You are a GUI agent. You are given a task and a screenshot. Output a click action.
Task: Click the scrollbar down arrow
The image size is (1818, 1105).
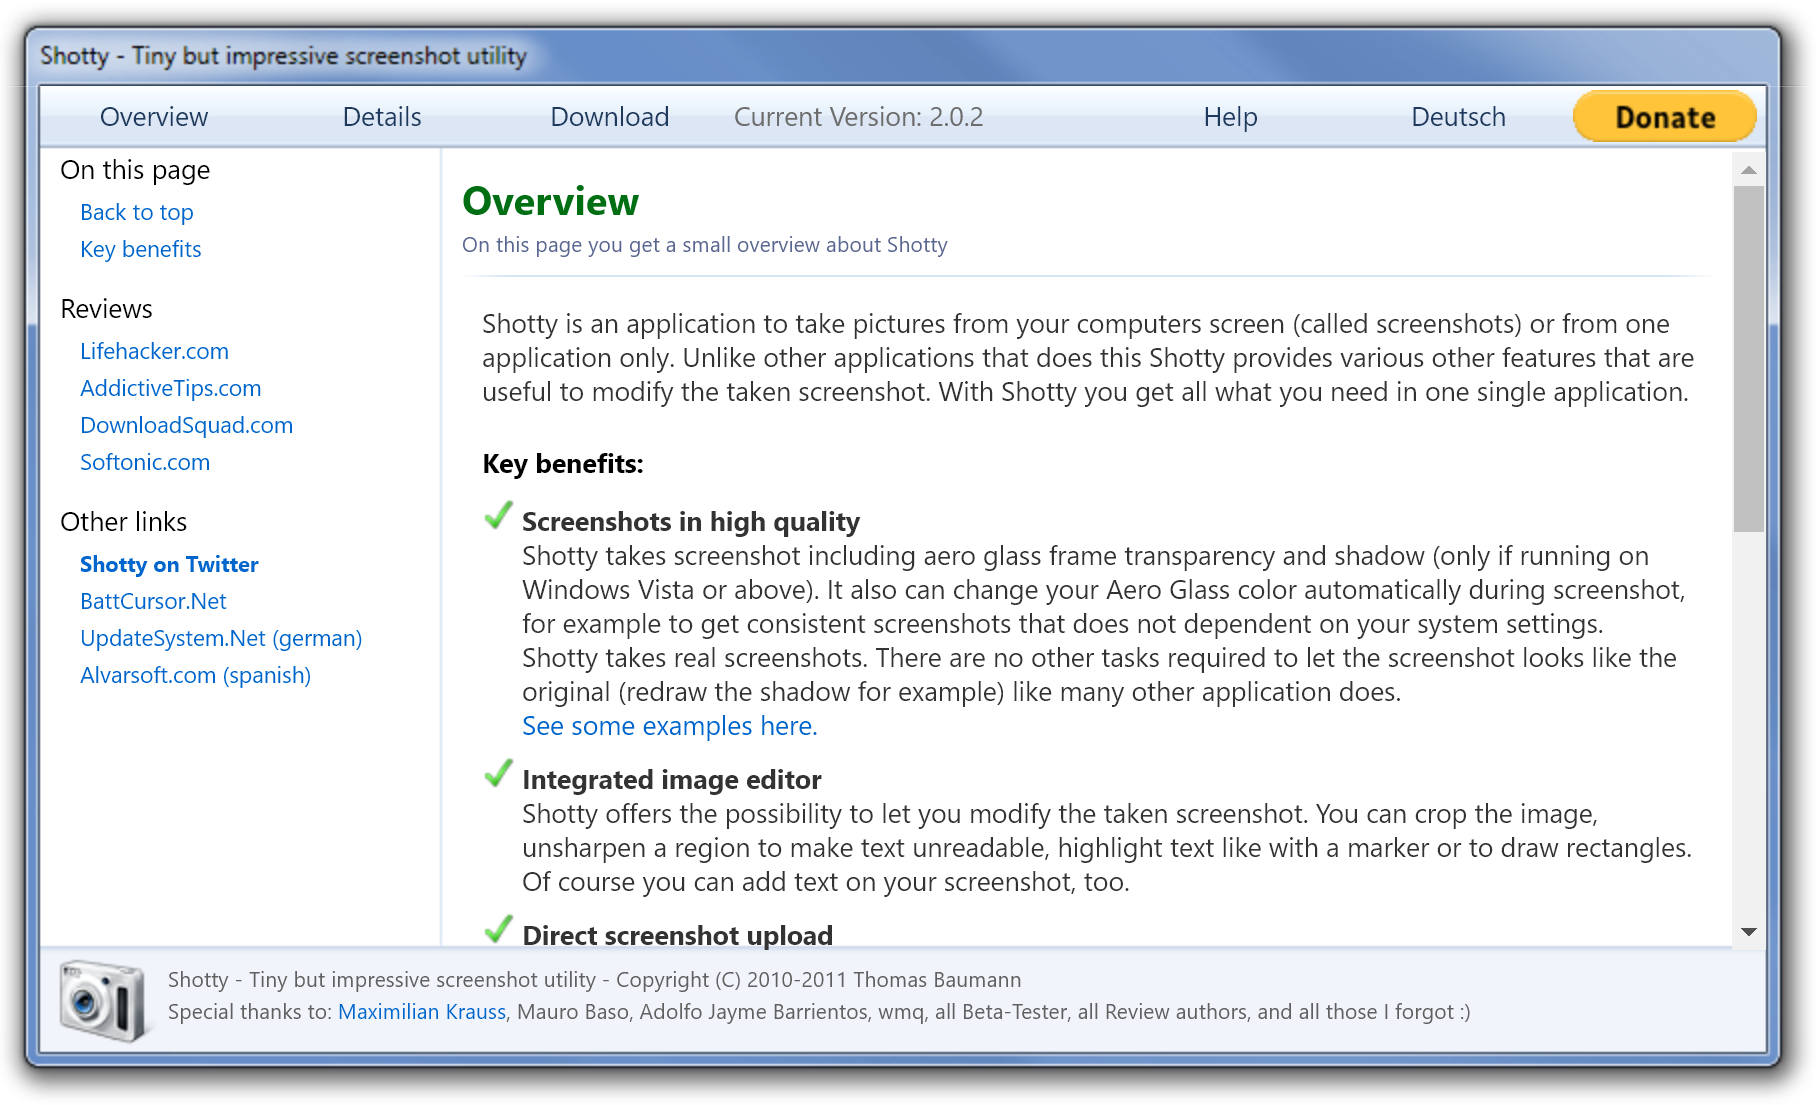click(1749, 932)
